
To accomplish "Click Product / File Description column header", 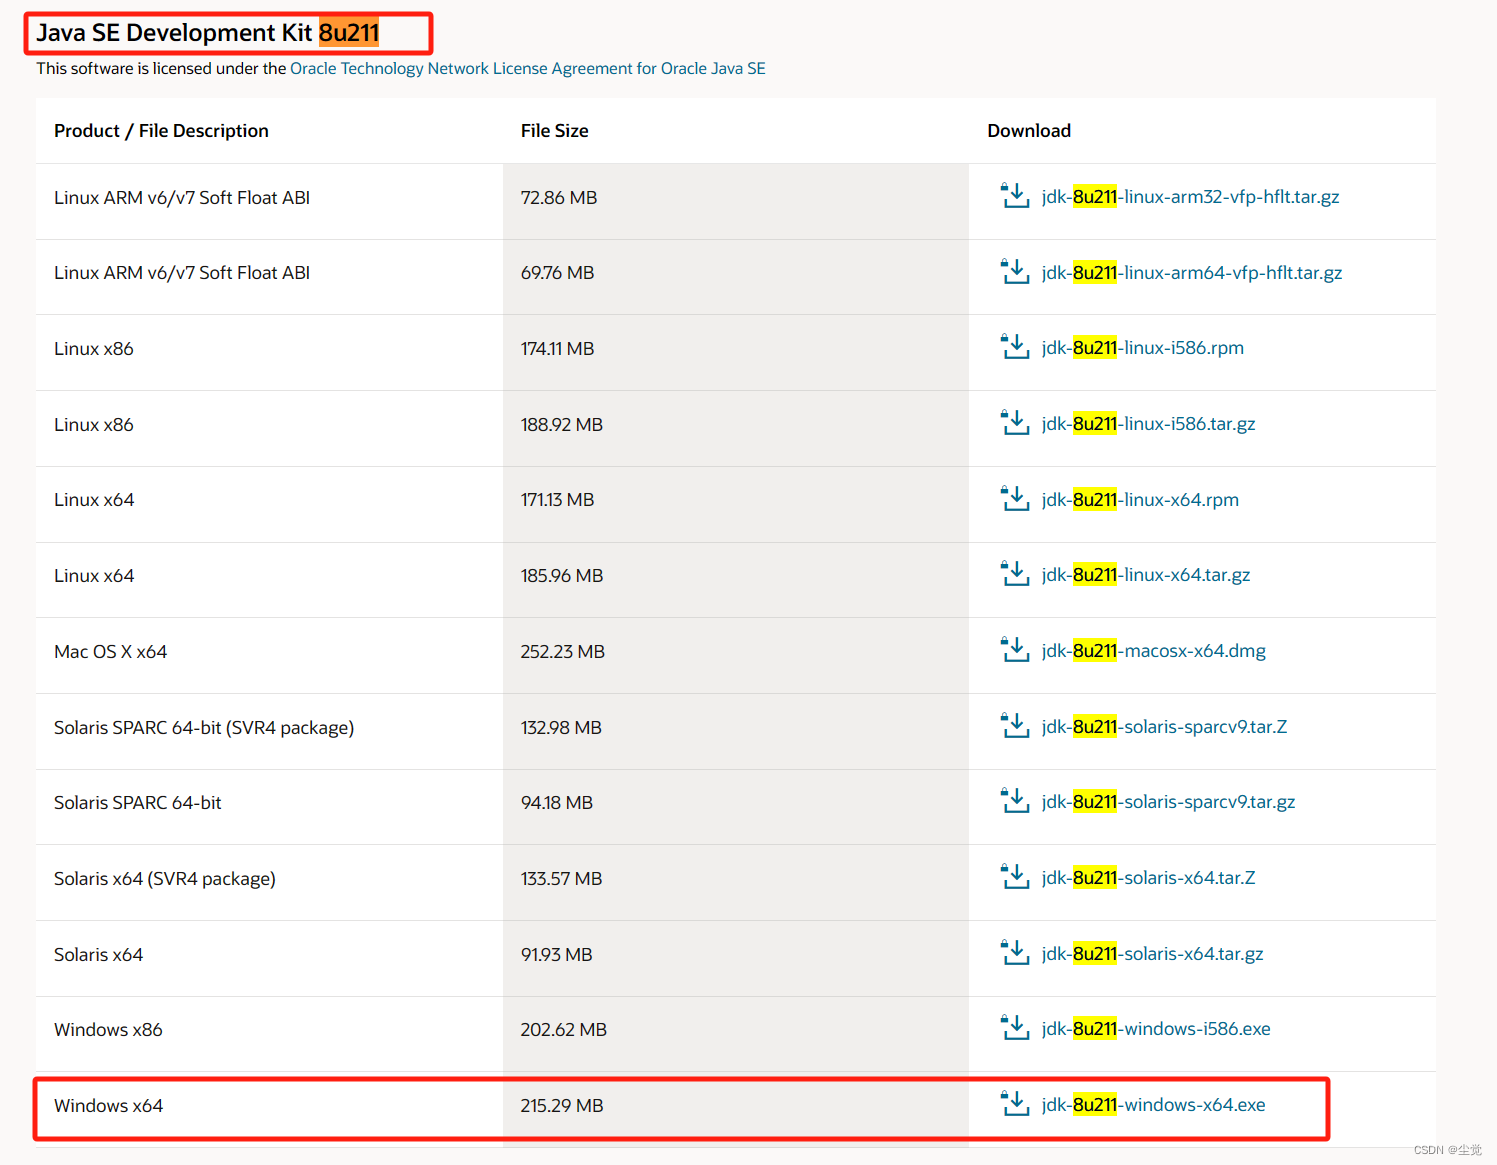I will coord(161,131).
